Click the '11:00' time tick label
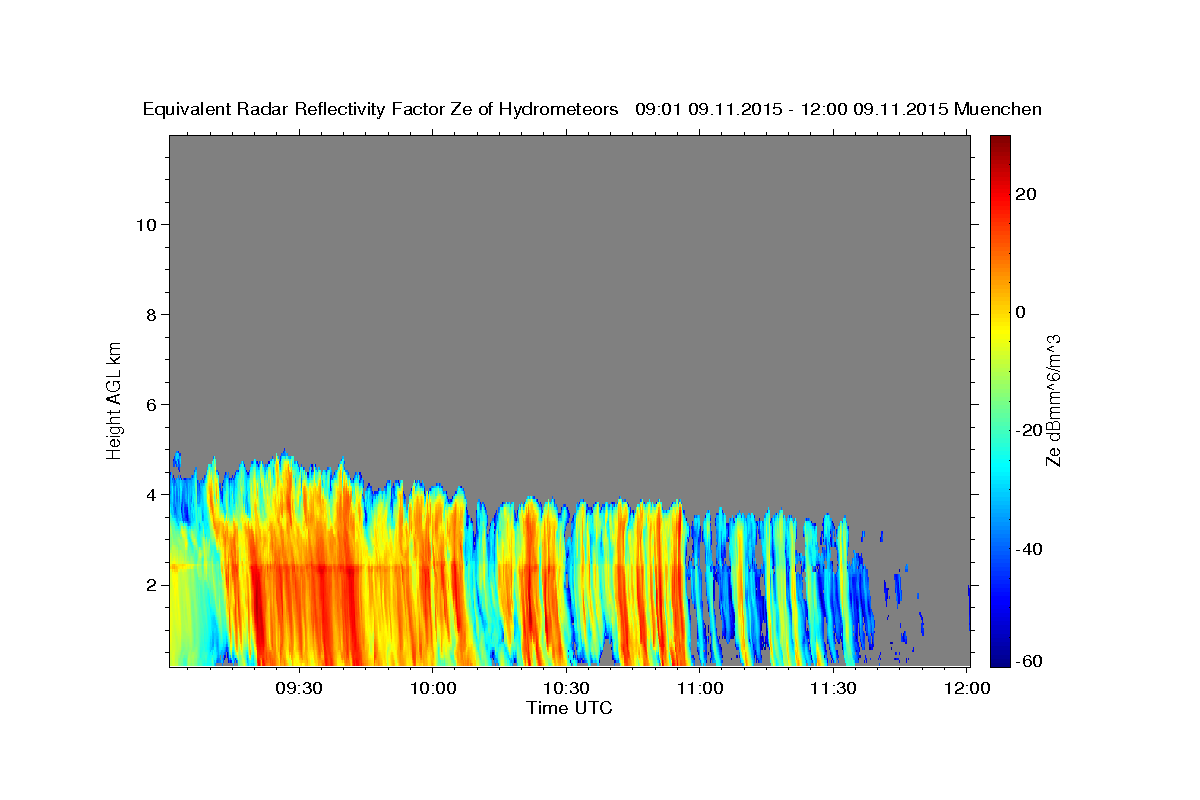1200x800 pixels. coord(700,688)
